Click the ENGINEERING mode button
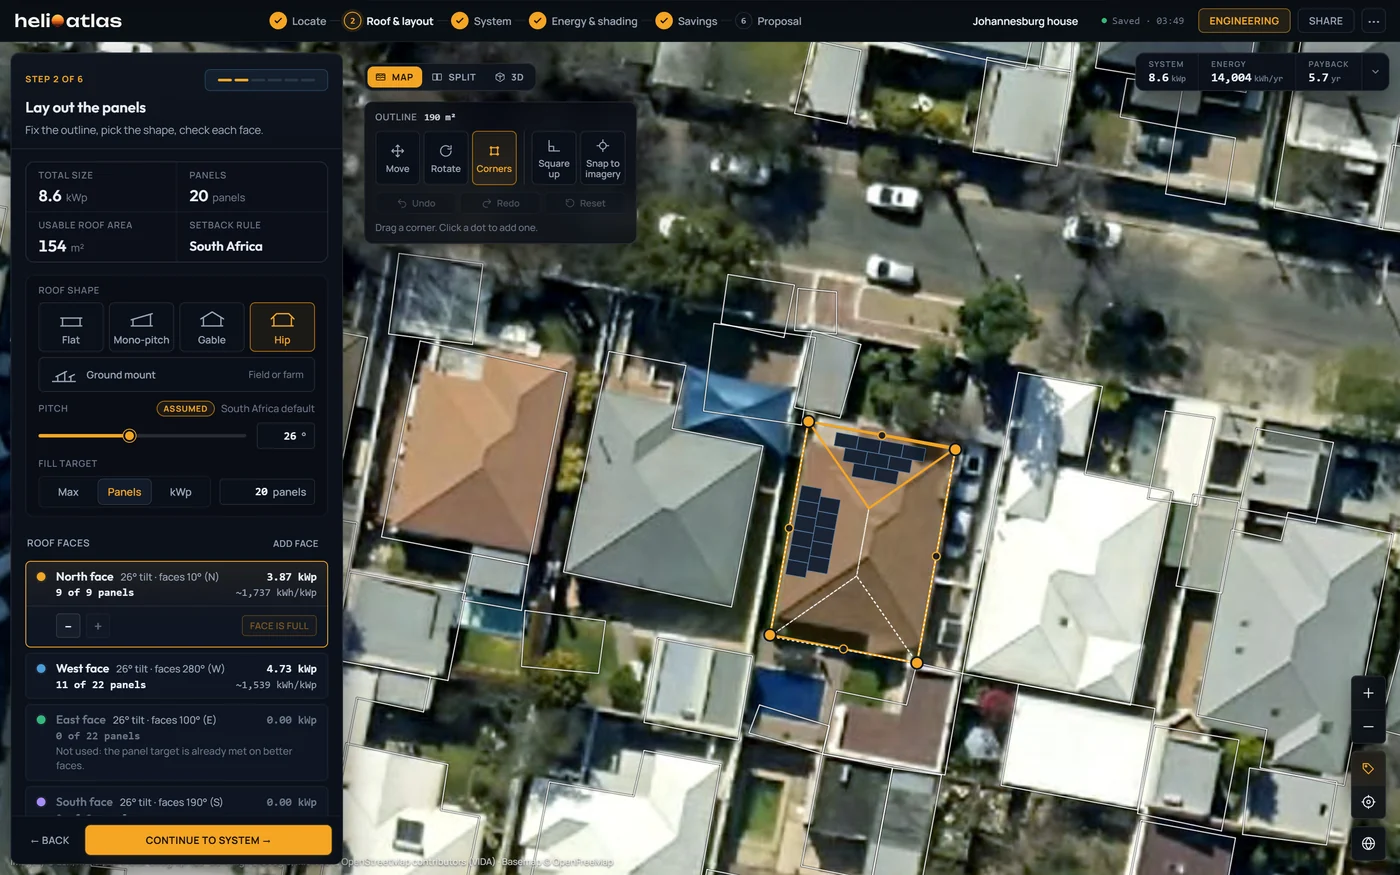 1243,21
